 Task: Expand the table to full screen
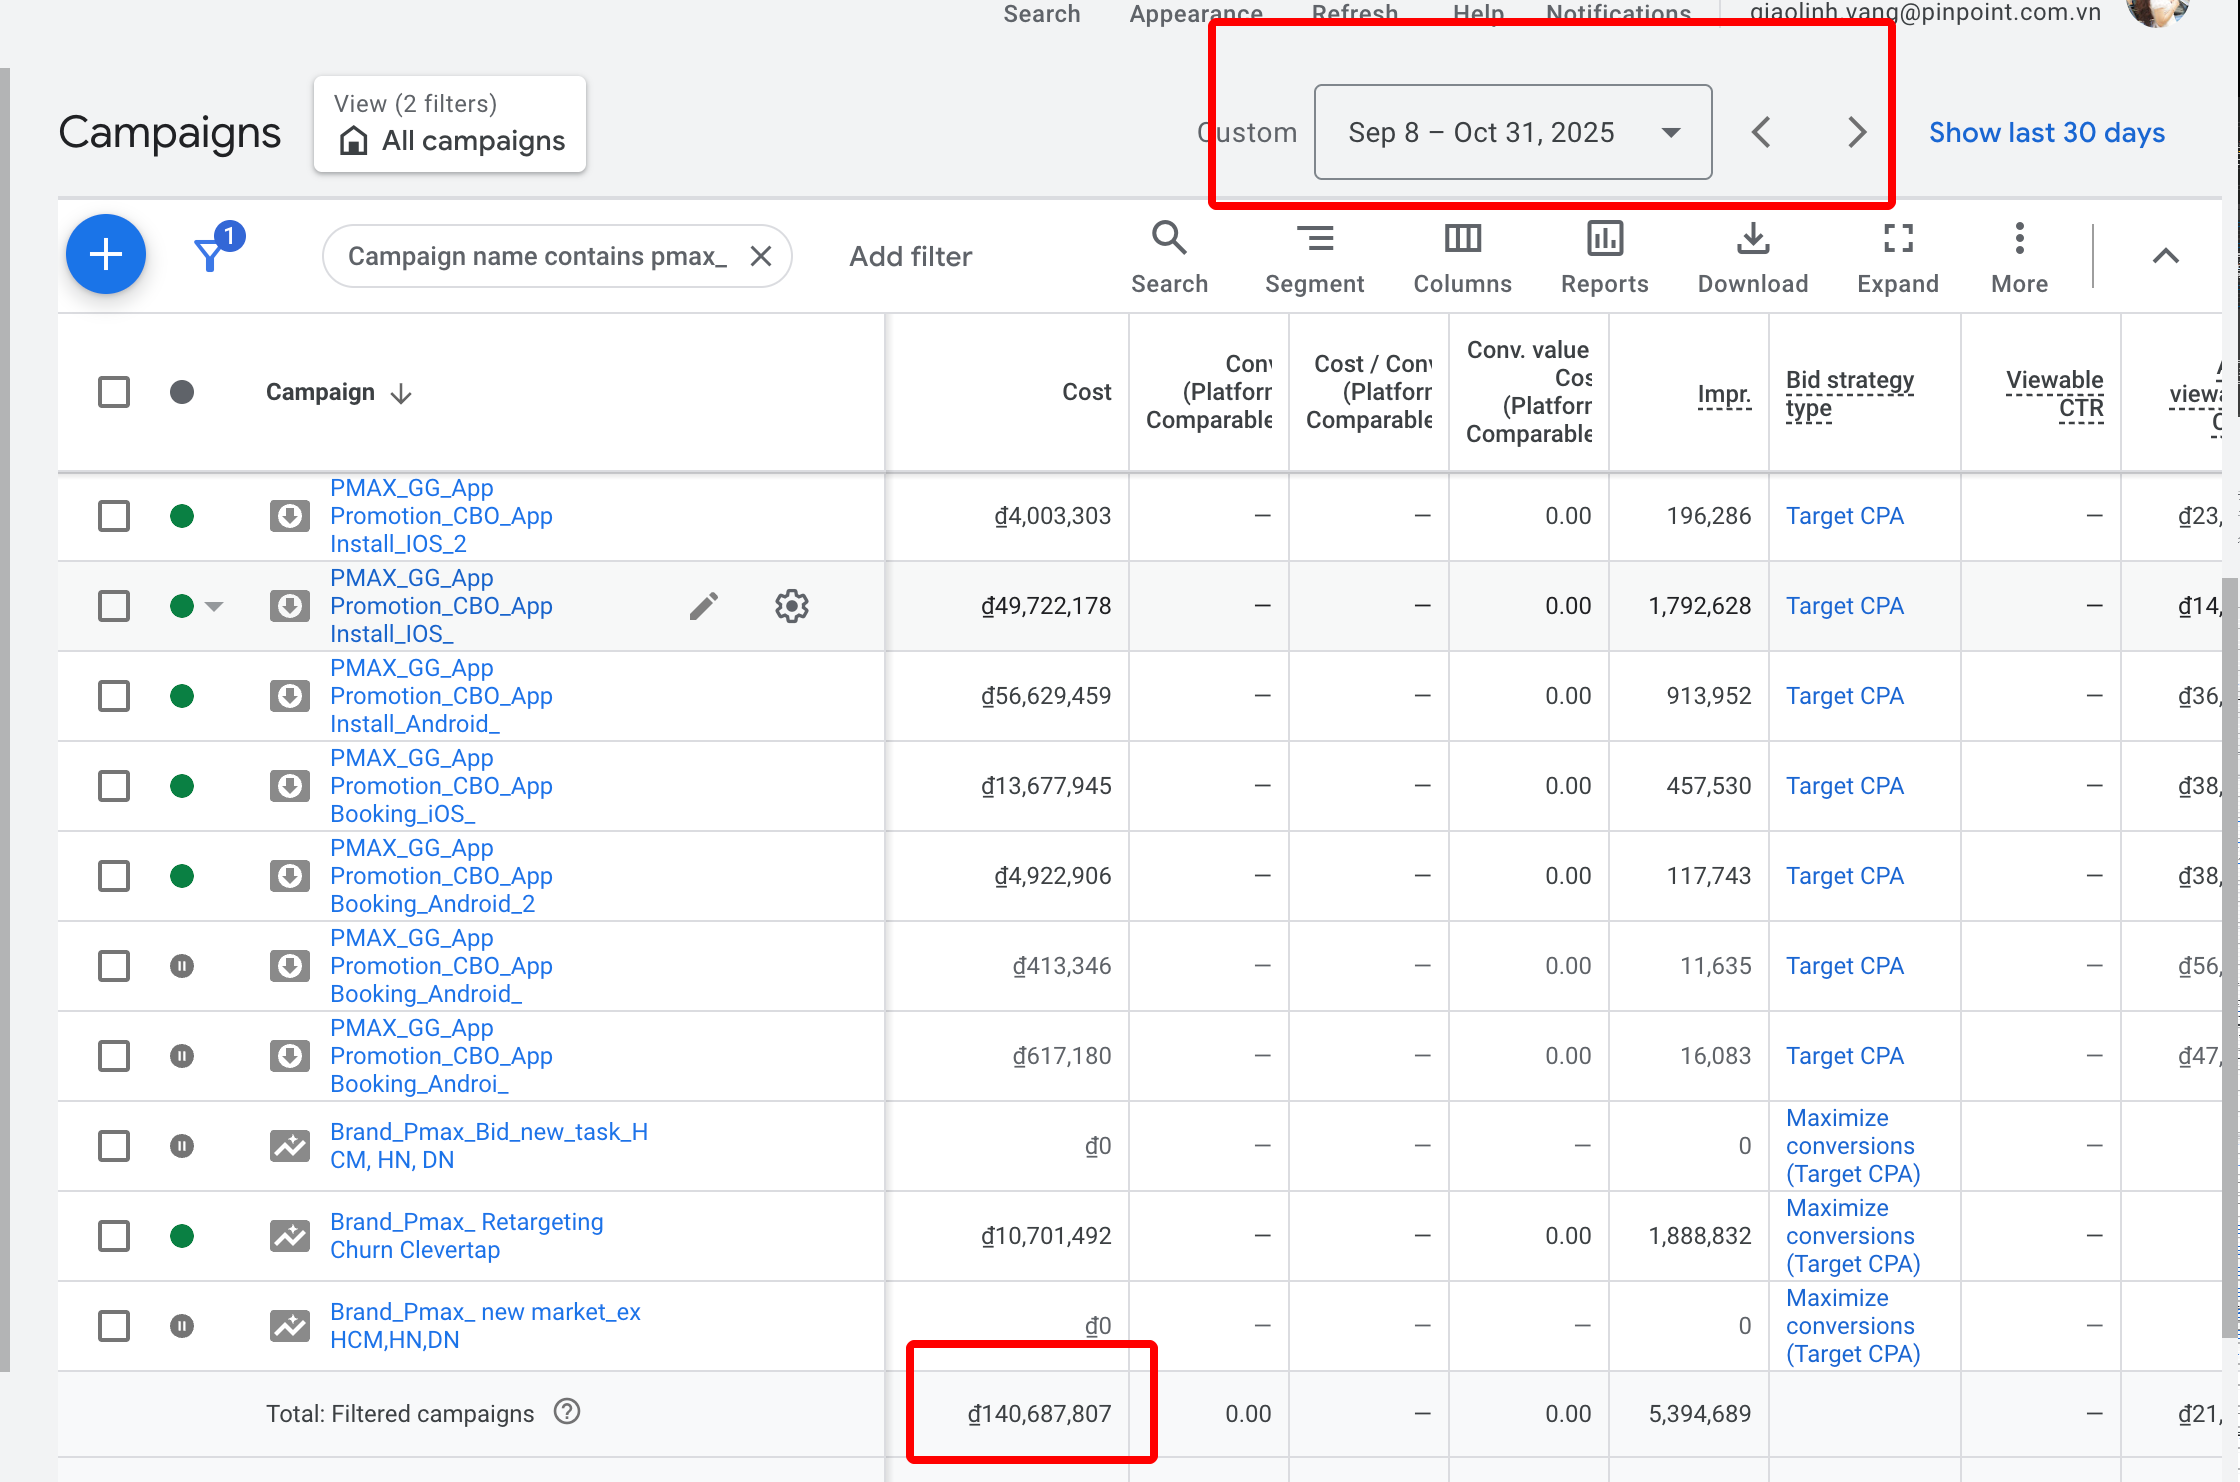point(1898,258)
